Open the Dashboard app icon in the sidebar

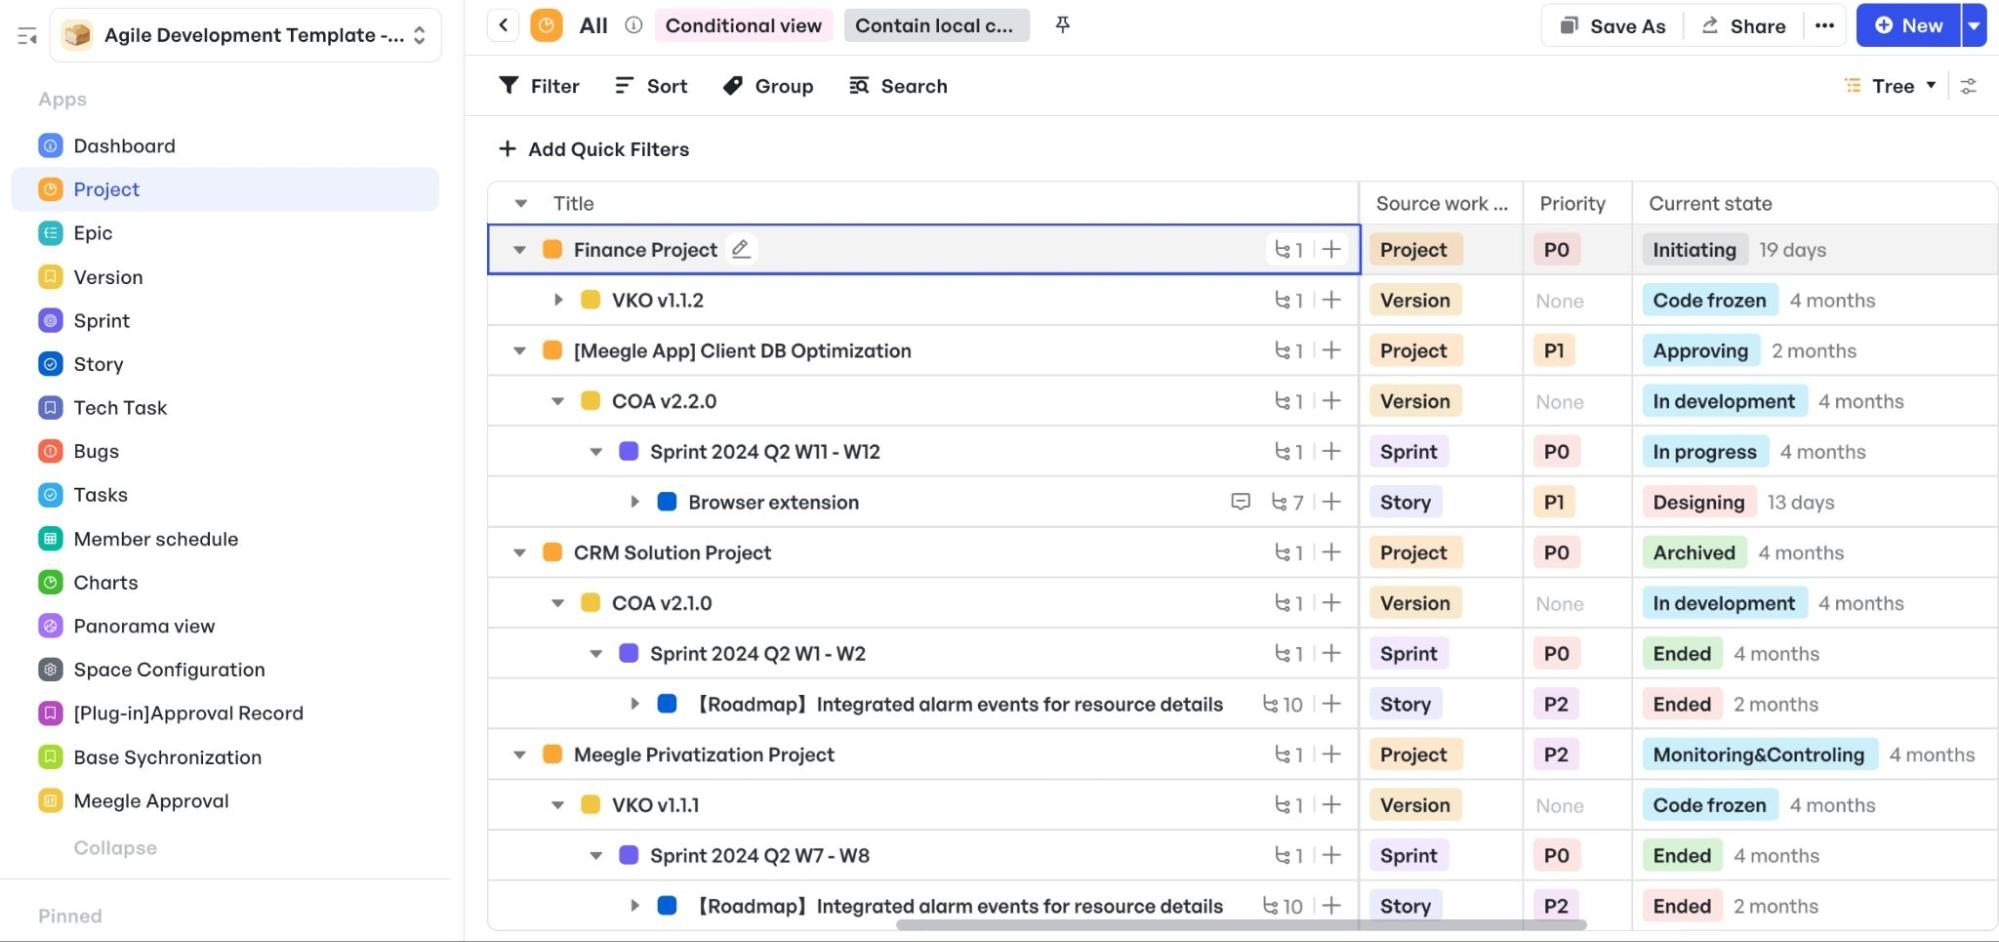[x=50, y=146]
